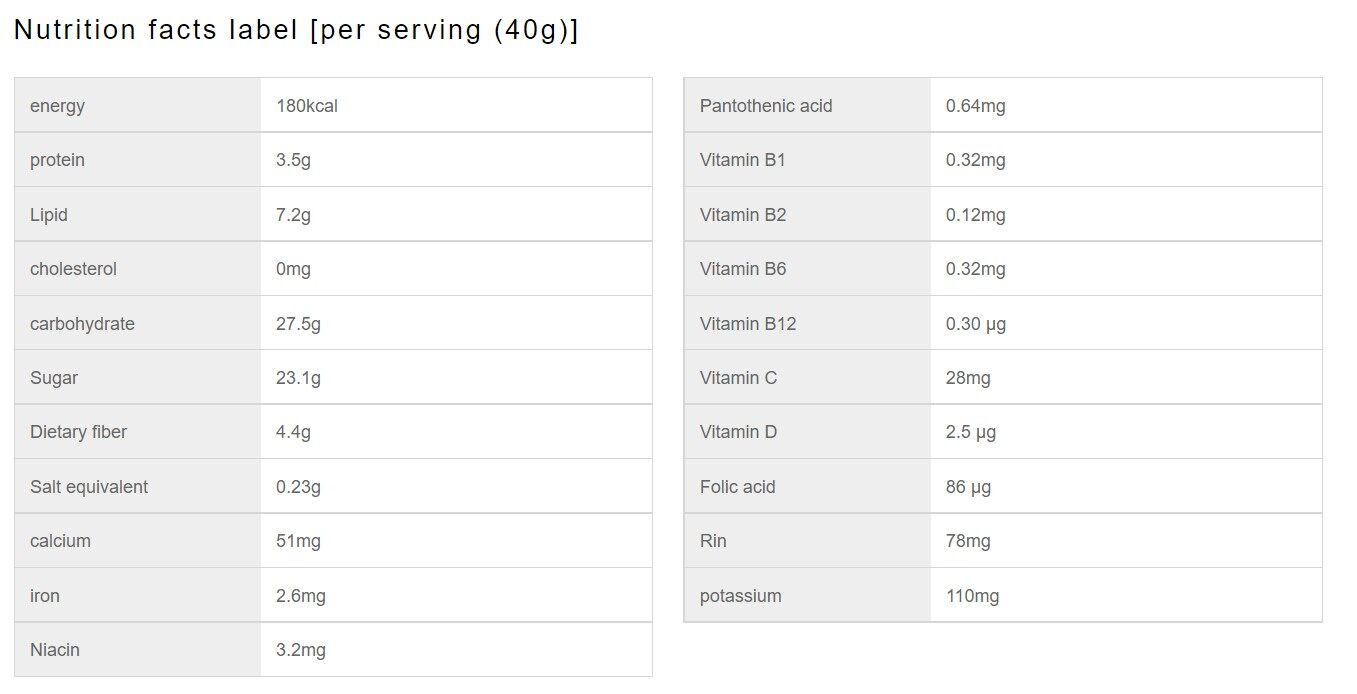
Task: Select the cholesterol row label
Action: [73, 269]
